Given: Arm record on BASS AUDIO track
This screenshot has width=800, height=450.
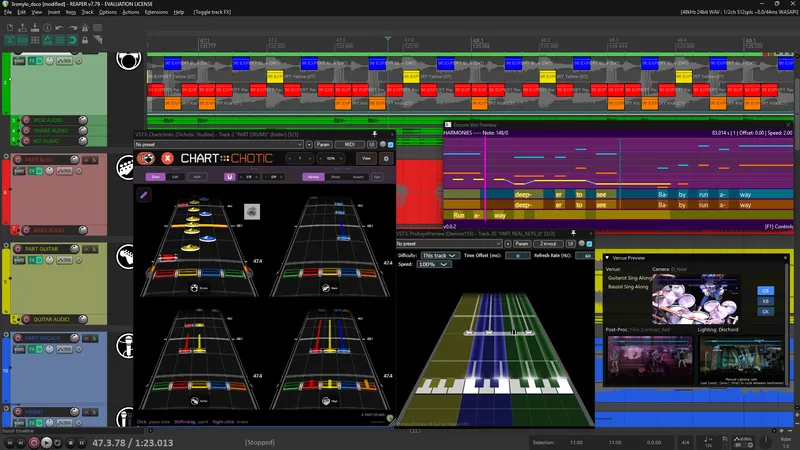Looking at the screenshot, I should [x=27, y=230].
